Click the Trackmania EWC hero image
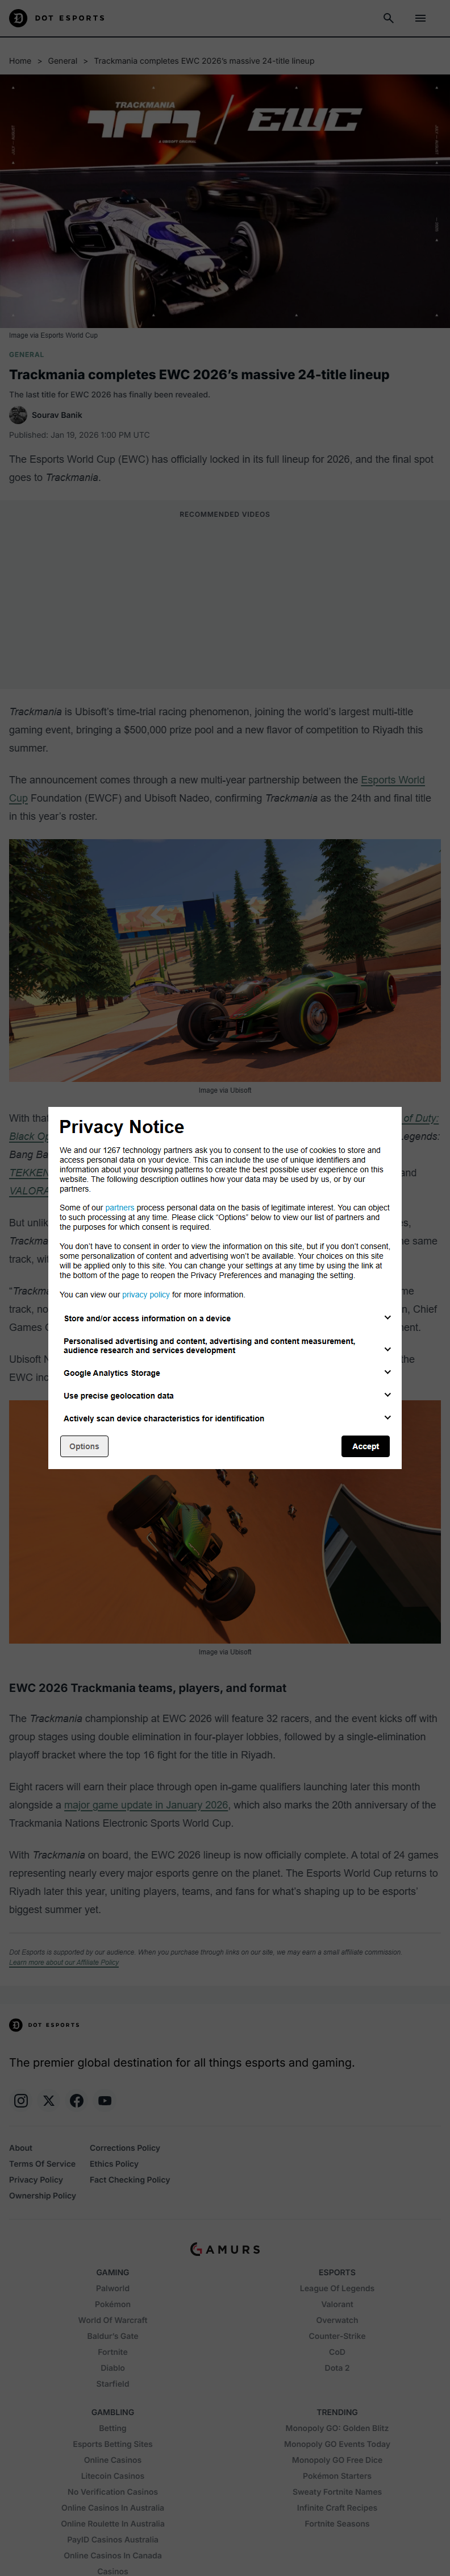The width and height of the screenshot is (450, 2576). coord(225,201)
